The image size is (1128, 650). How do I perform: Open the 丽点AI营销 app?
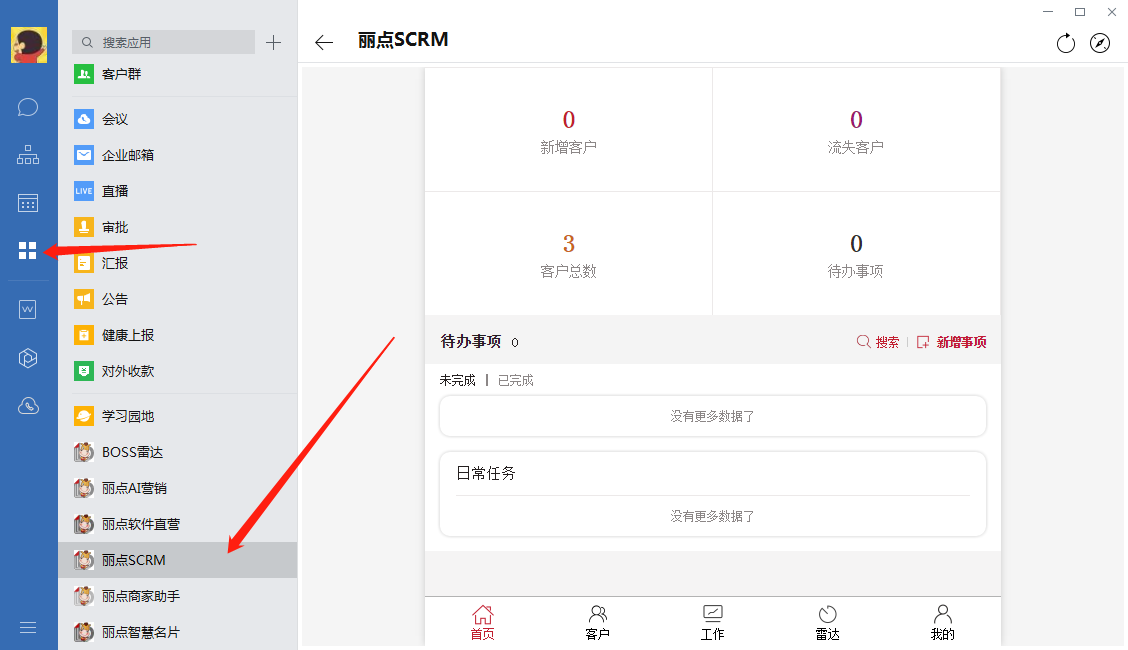(x=178, y=488)
